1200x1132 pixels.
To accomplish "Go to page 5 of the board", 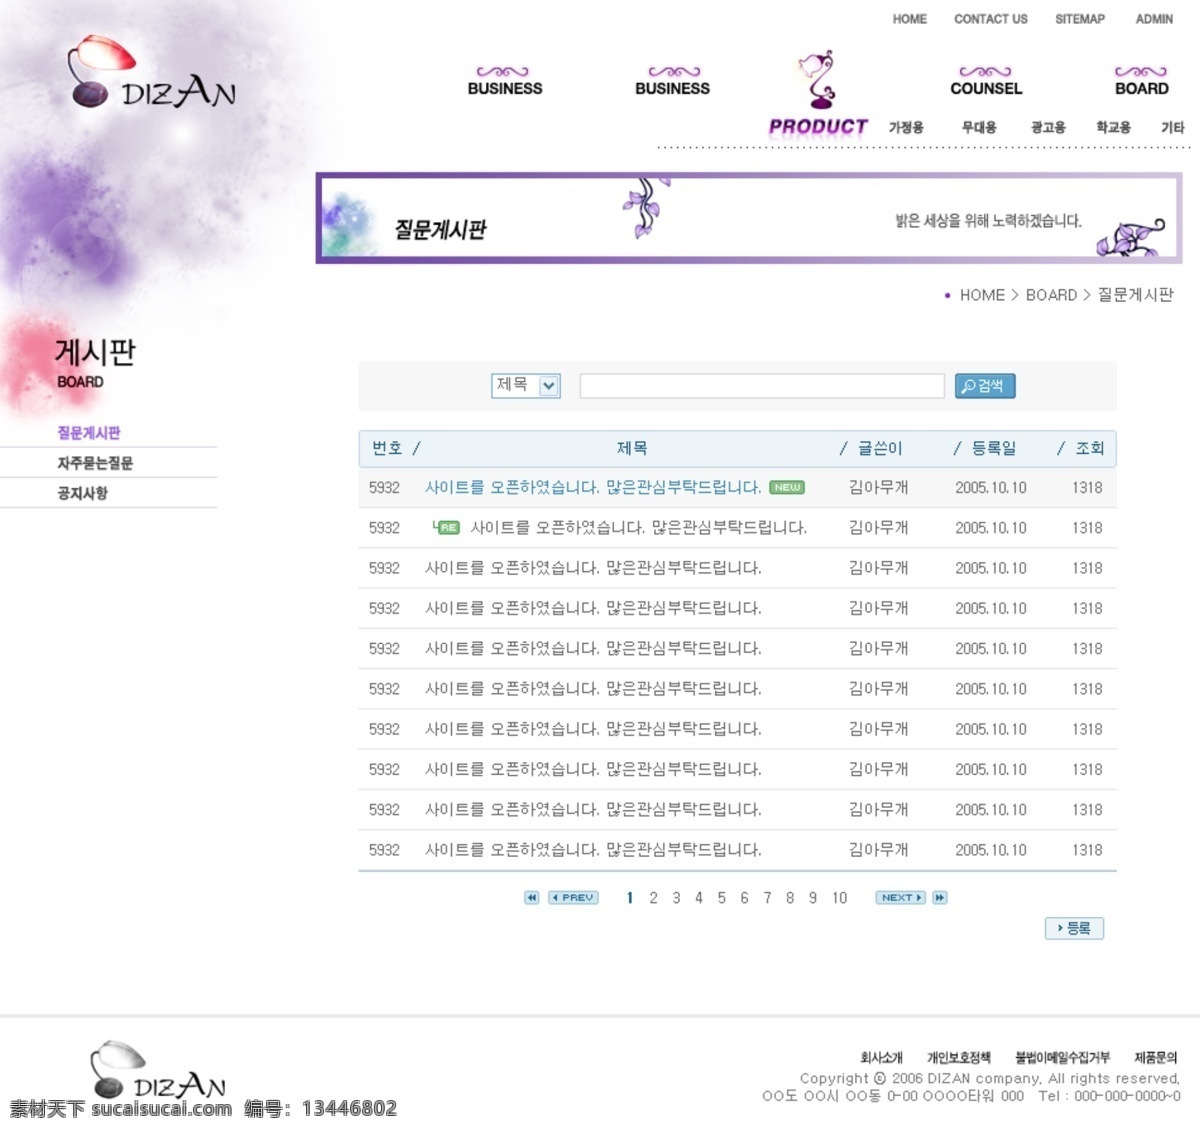I will point(721,898).
